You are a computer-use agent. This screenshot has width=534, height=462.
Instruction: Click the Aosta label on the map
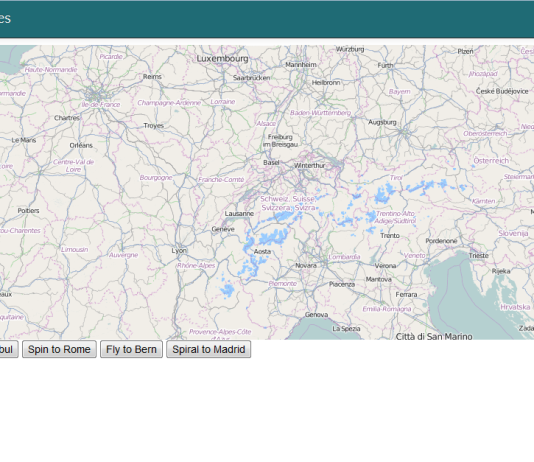(262, 251)
